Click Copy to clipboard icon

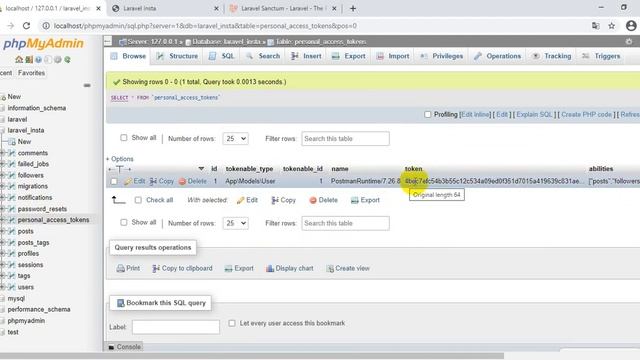point(156,269)
